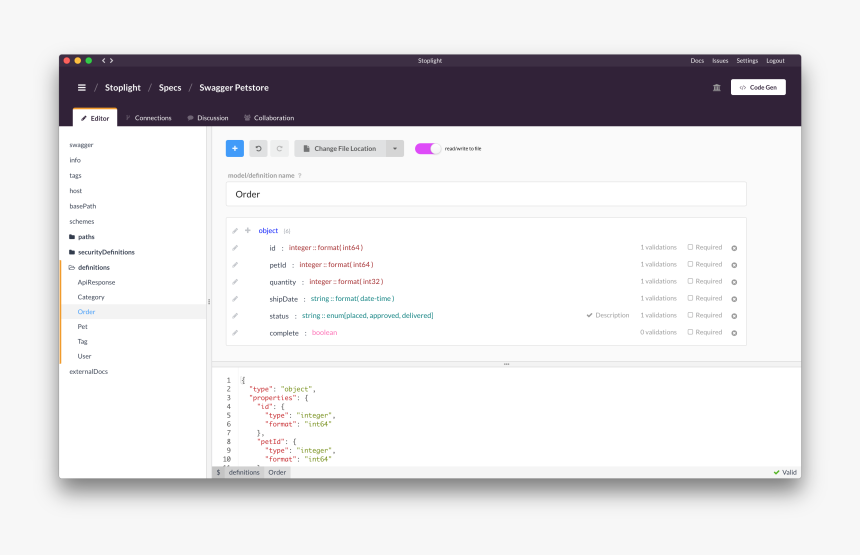This screenshot has height=555, width=860.
Task: Click pencil edit icon for petId row
Action: tap(235, 265)
